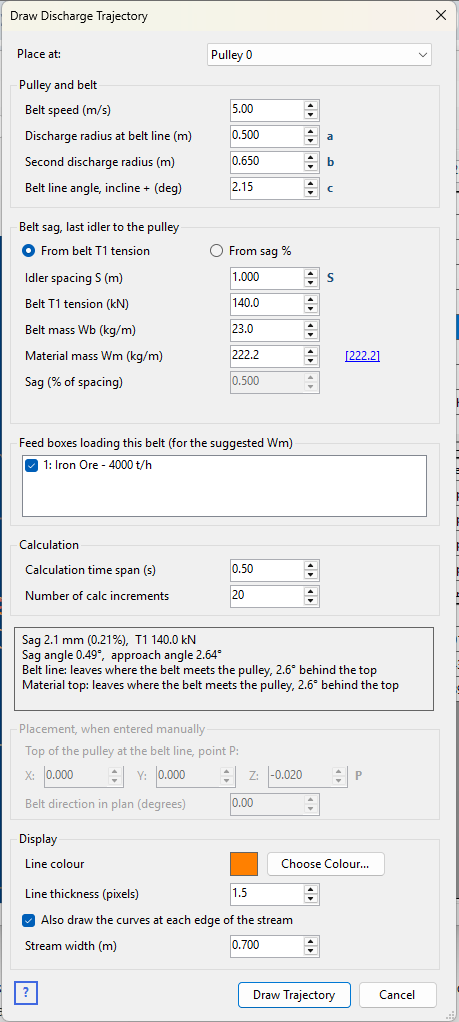This screenshot has height=1022, width=459.
Task: Click the Stream width (m) field
Action: [x=266, y=946]
